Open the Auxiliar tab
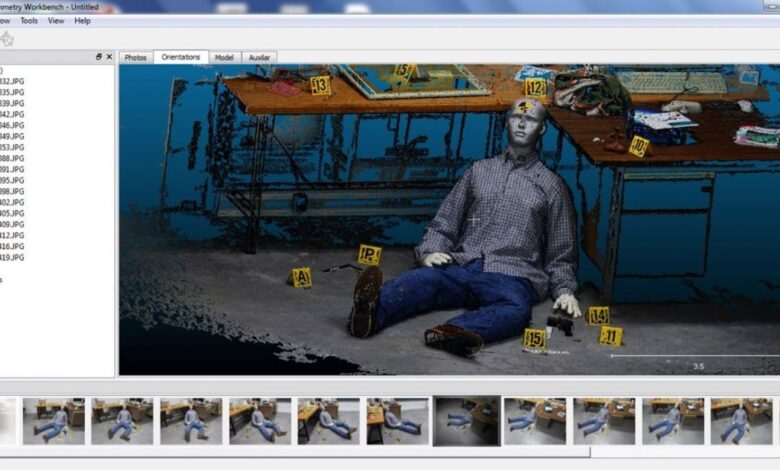780x470 pixels. tap(259, 58)
